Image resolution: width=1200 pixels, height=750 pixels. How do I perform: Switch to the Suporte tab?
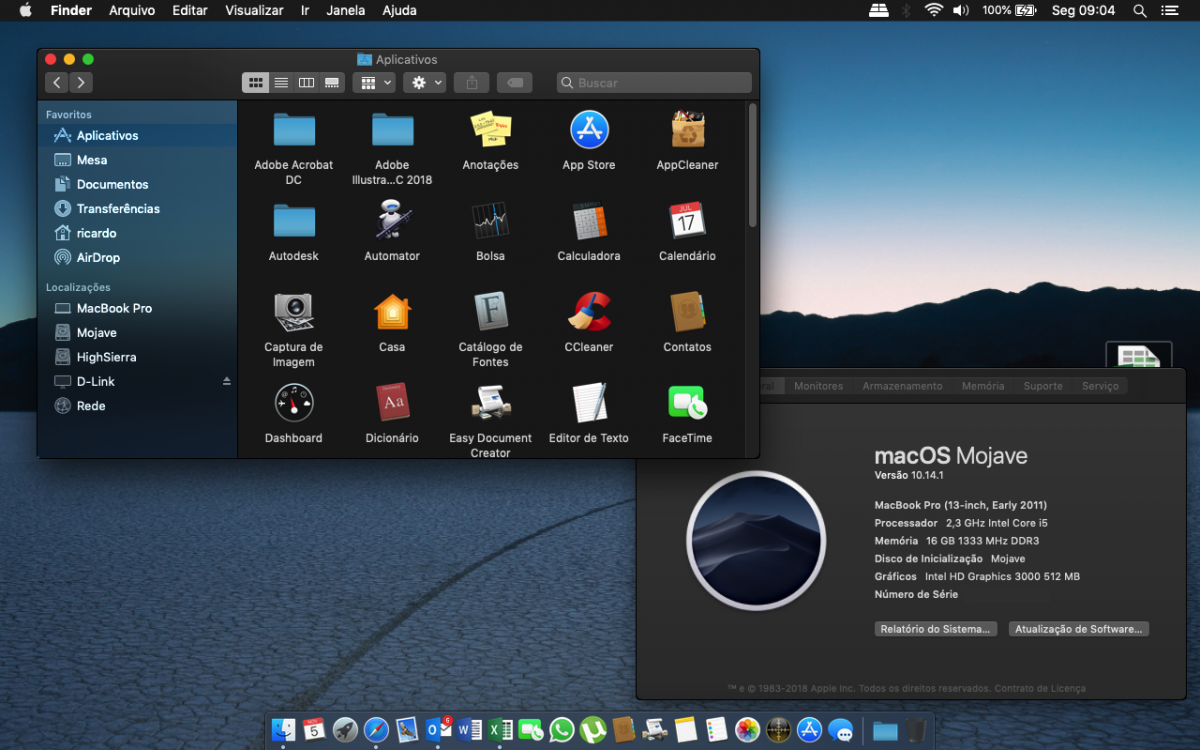(x=1043, y=386)
